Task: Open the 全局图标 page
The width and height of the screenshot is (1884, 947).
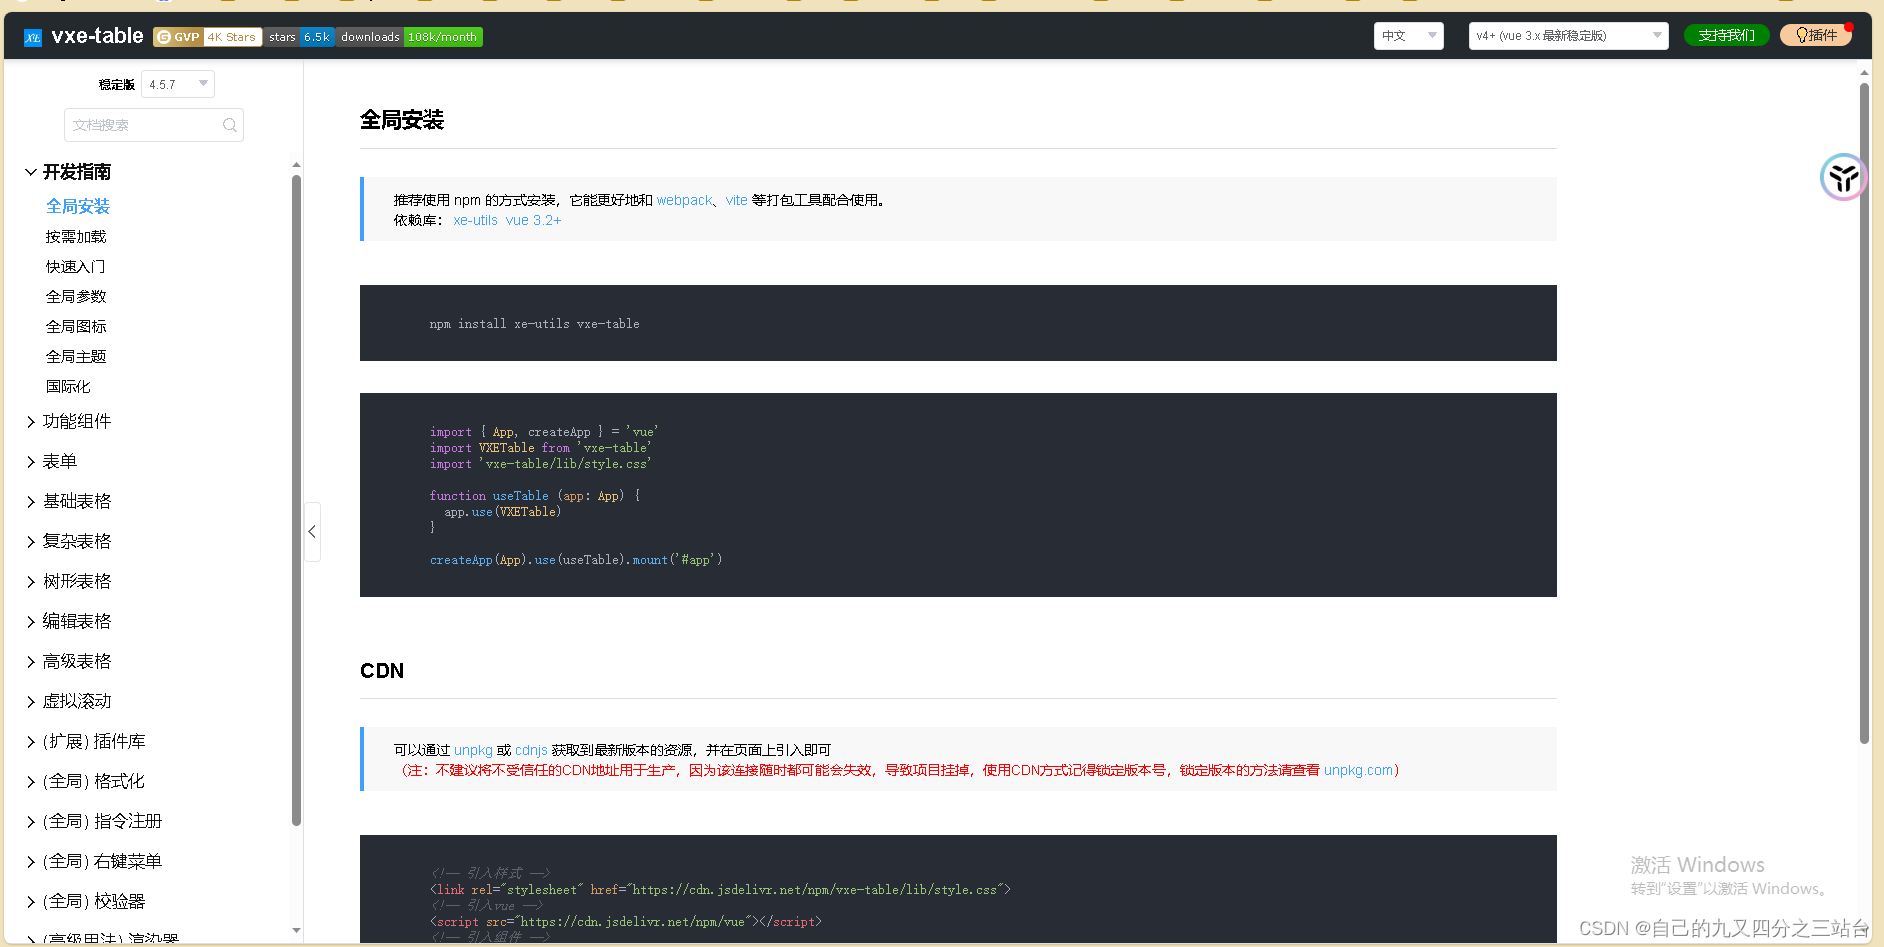Action: pos(76,327)
